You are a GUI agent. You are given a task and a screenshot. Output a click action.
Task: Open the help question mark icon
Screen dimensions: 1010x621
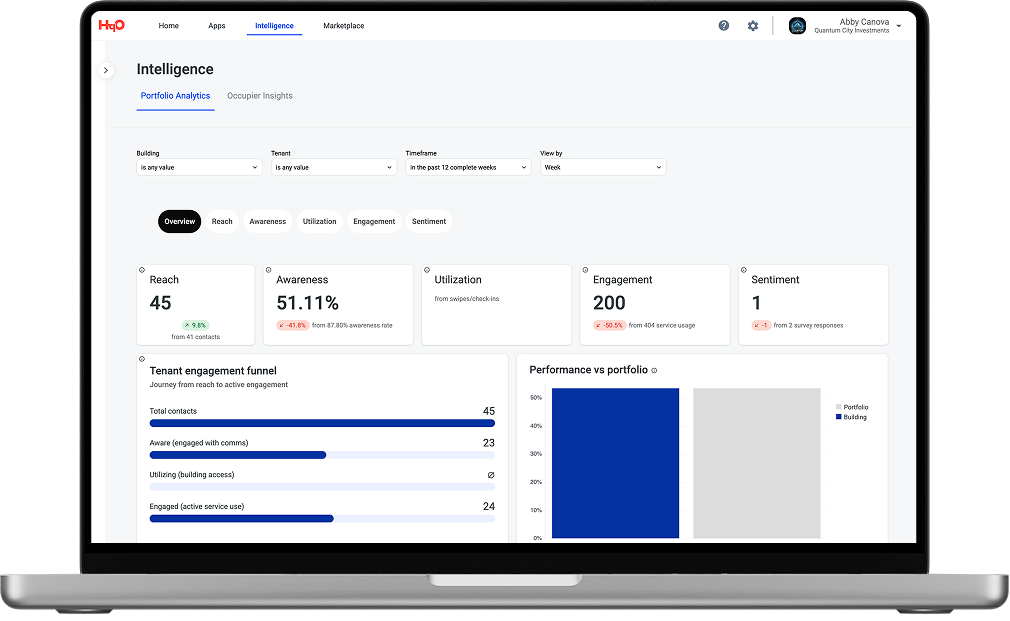pyautogui.click(x=724, y=26)
